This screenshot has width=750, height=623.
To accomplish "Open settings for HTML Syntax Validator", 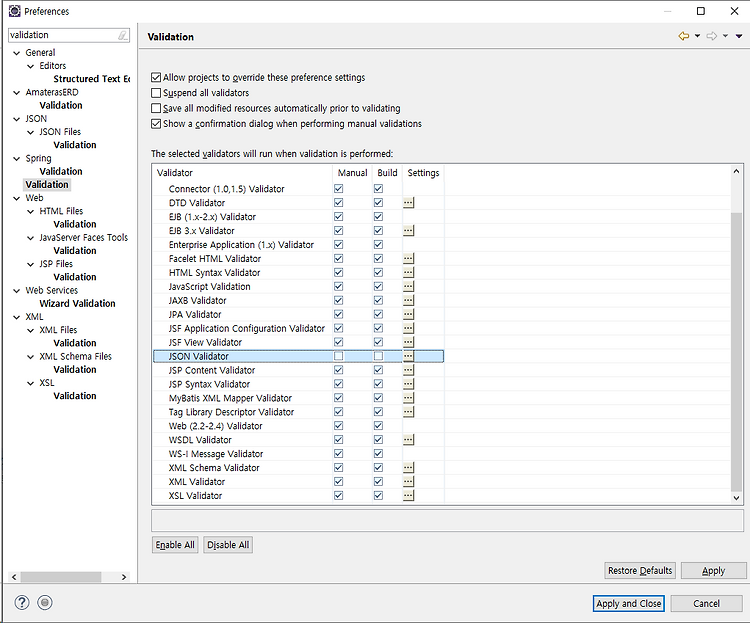I will 408,272.
